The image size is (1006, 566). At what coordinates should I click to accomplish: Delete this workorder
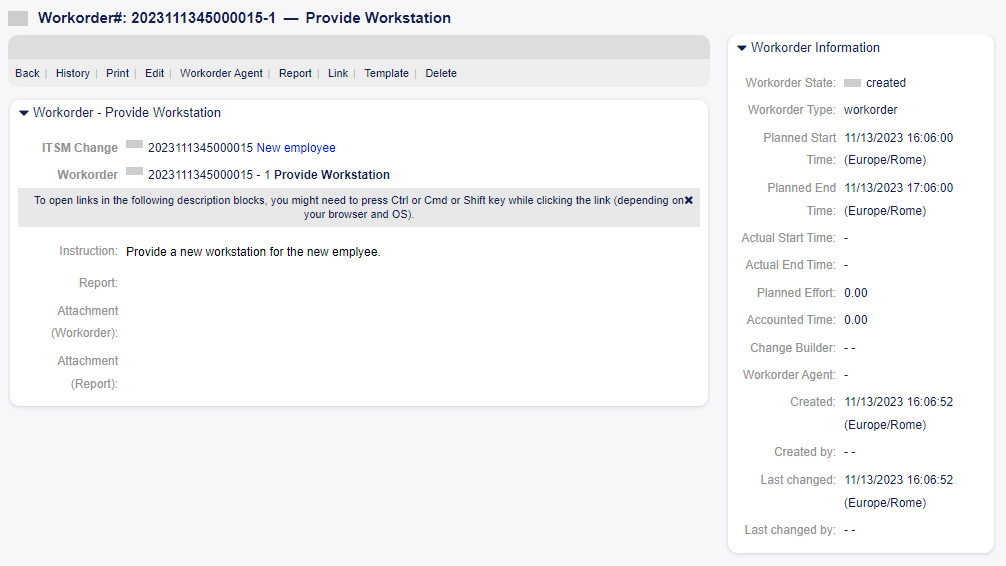coord(441,73)
